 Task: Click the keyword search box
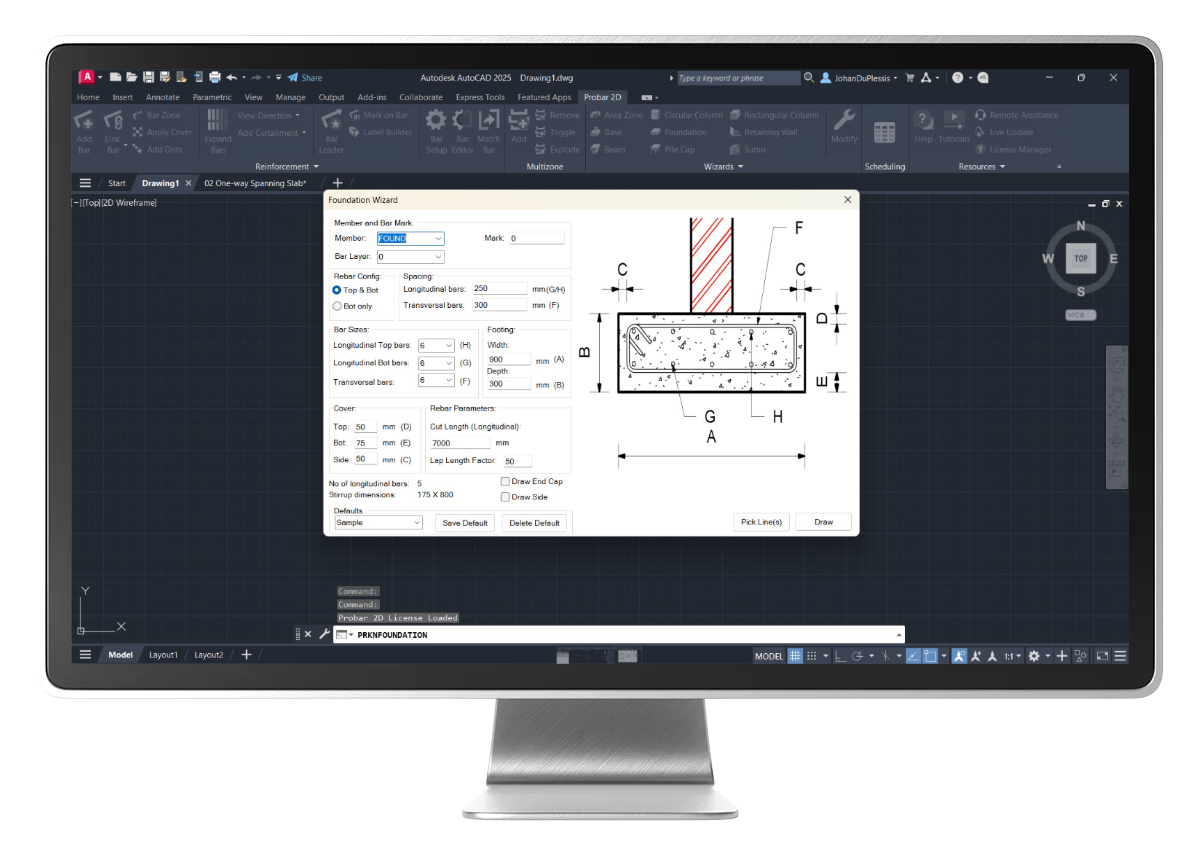pos(738,77)
